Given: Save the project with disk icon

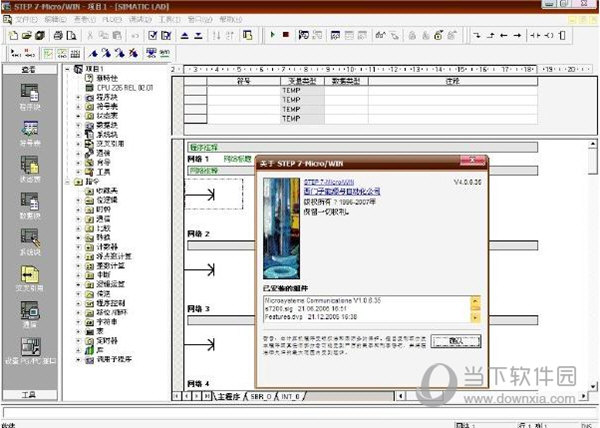Looking at the screenshot, I should pyautogui.click(x=40, y=36).
